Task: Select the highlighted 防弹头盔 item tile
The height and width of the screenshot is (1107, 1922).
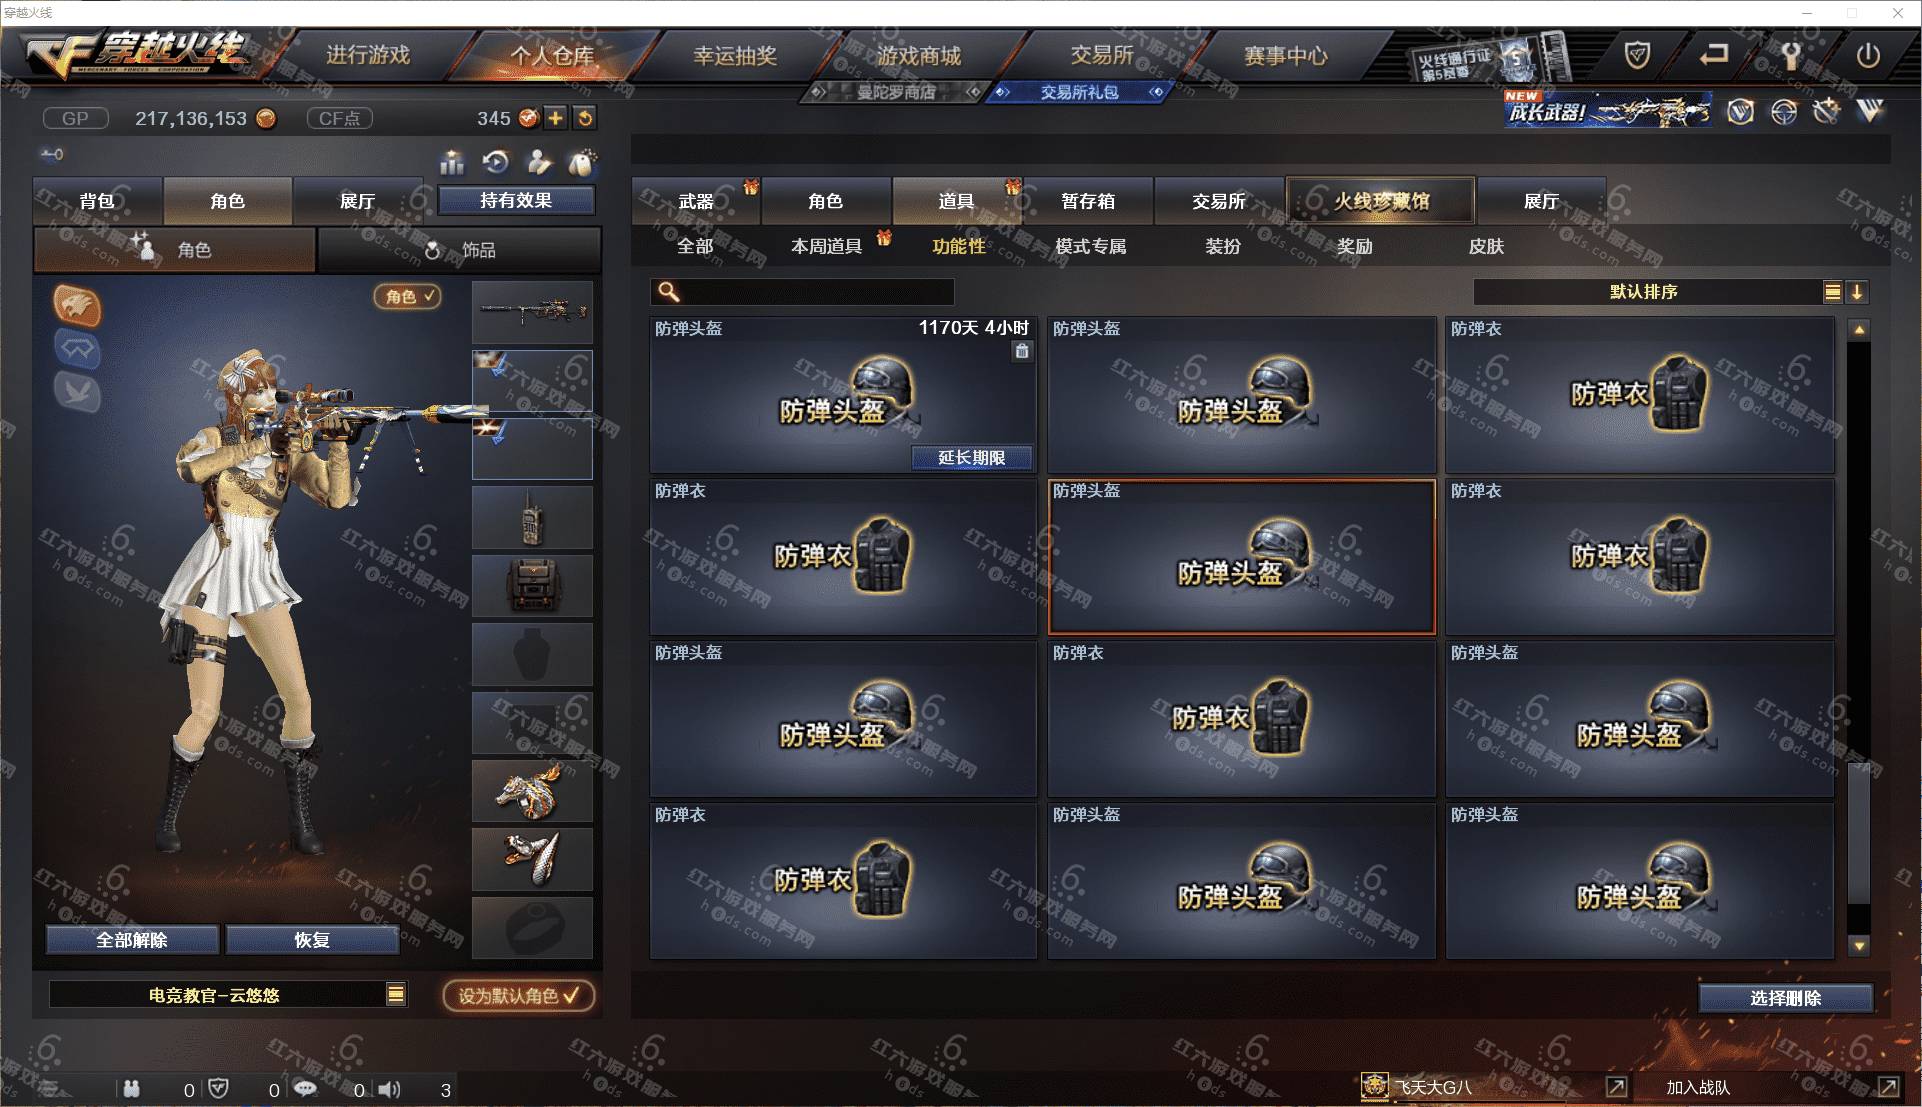Action: click(x=1241, y=557)
